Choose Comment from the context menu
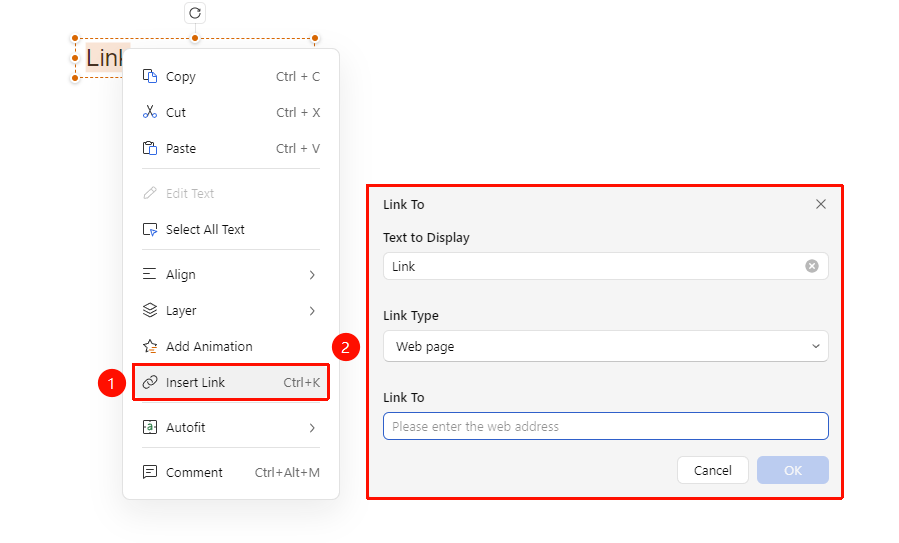The width and height of the screenshot is (899, 543). click(231, 472)
